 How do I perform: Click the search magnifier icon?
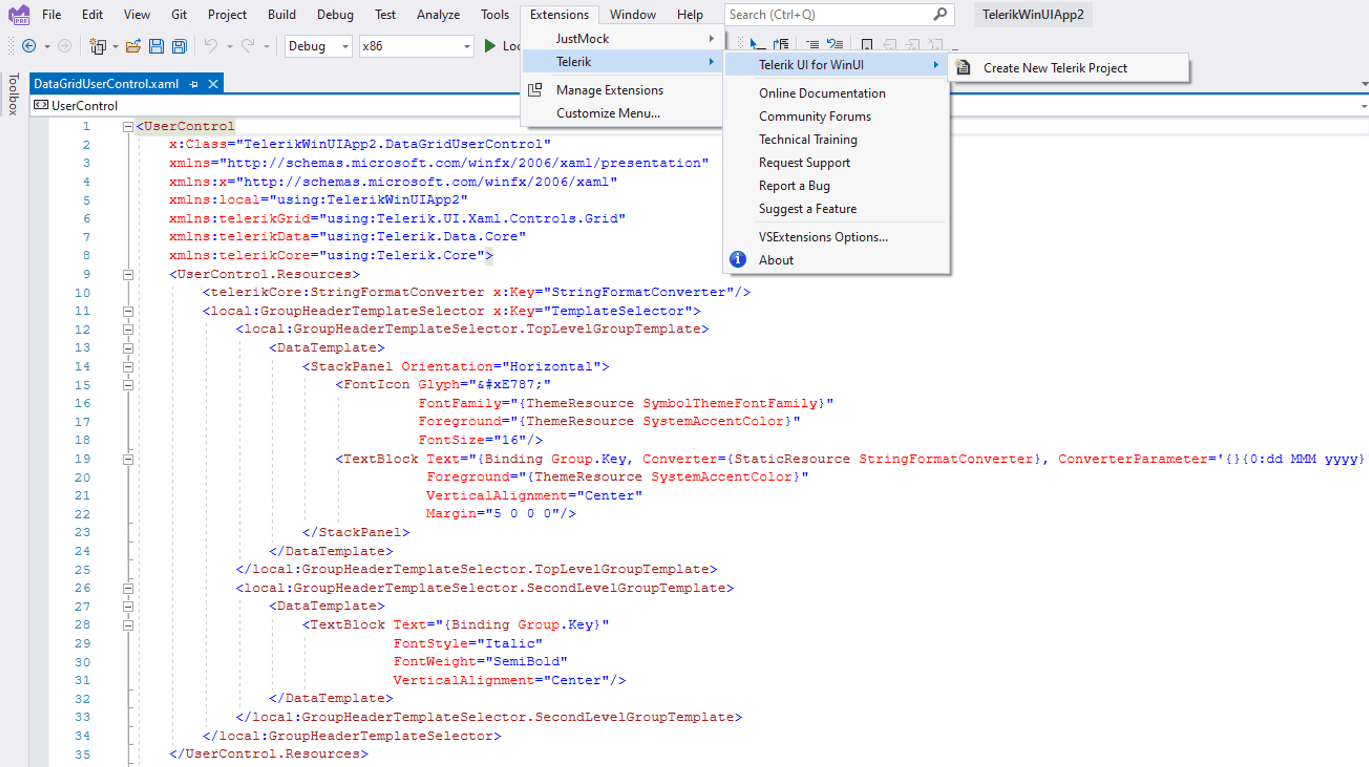pos(940,14)
